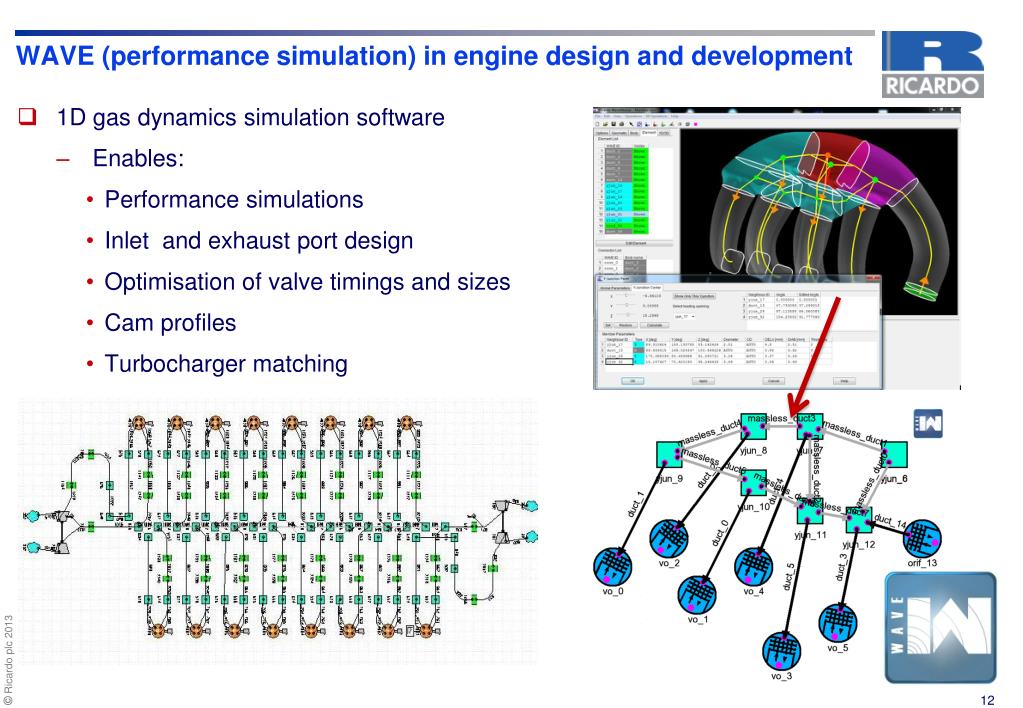
Task: Select the vo_2 valve node
Action: 669,538
